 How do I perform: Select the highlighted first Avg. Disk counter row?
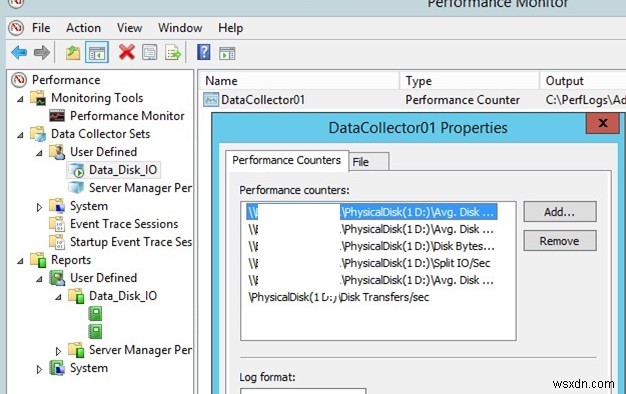(371, 212)
